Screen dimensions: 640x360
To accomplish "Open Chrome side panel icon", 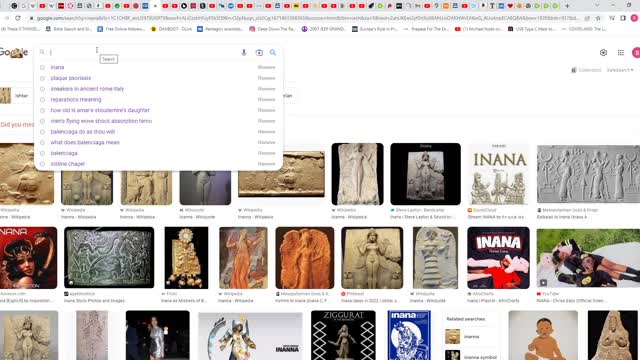I will pos(623,18).
